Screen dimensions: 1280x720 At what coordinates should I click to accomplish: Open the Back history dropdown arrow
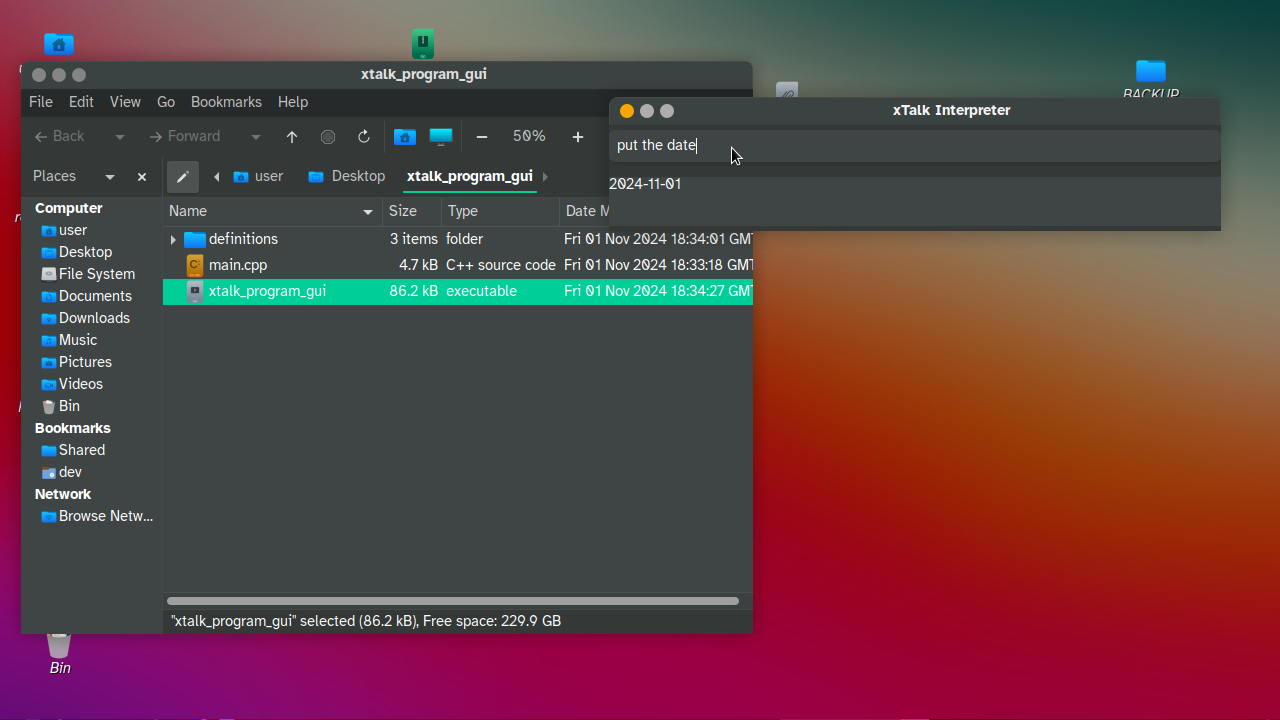pyautogui.click(x=120, y=137)
